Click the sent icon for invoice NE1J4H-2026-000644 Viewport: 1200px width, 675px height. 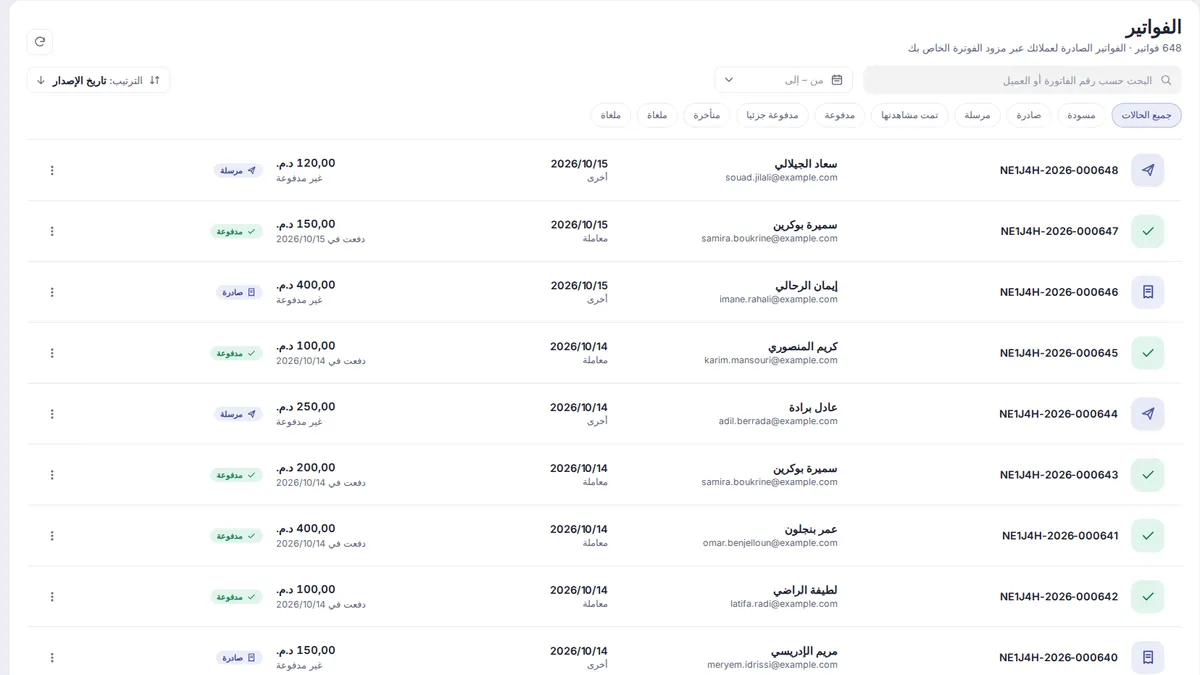[x=1147, y=414]
